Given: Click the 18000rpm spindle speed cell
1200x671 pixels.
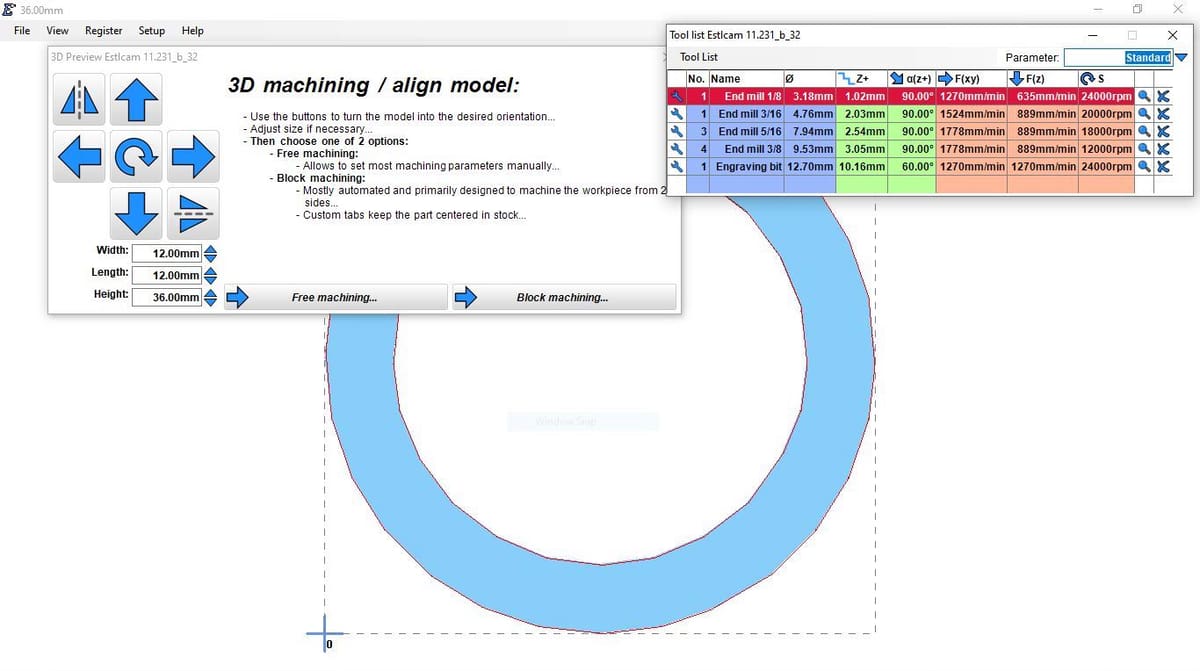Looking at the screenshot, I should pyautogui.click(x=1107, y=131).
